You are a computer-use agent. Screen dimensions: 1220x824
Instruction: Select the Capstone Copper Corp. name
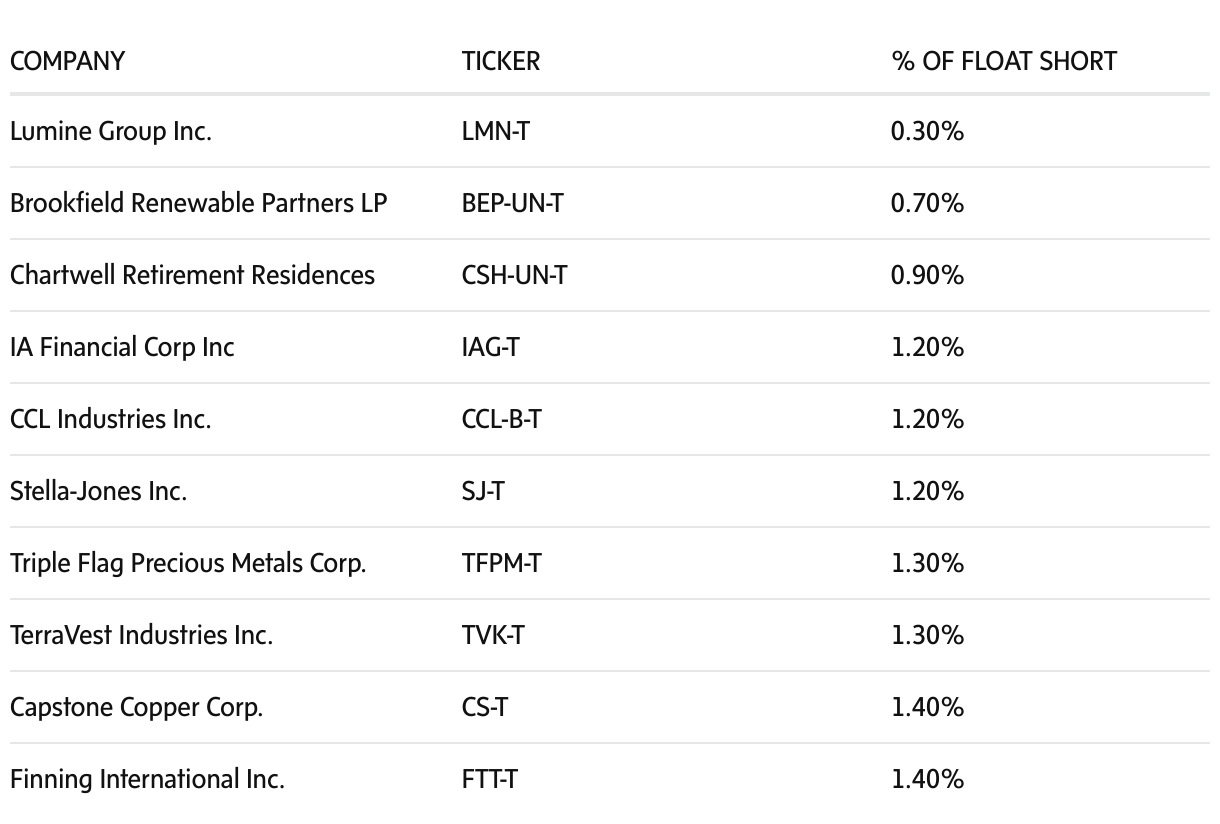pos(136,707)
